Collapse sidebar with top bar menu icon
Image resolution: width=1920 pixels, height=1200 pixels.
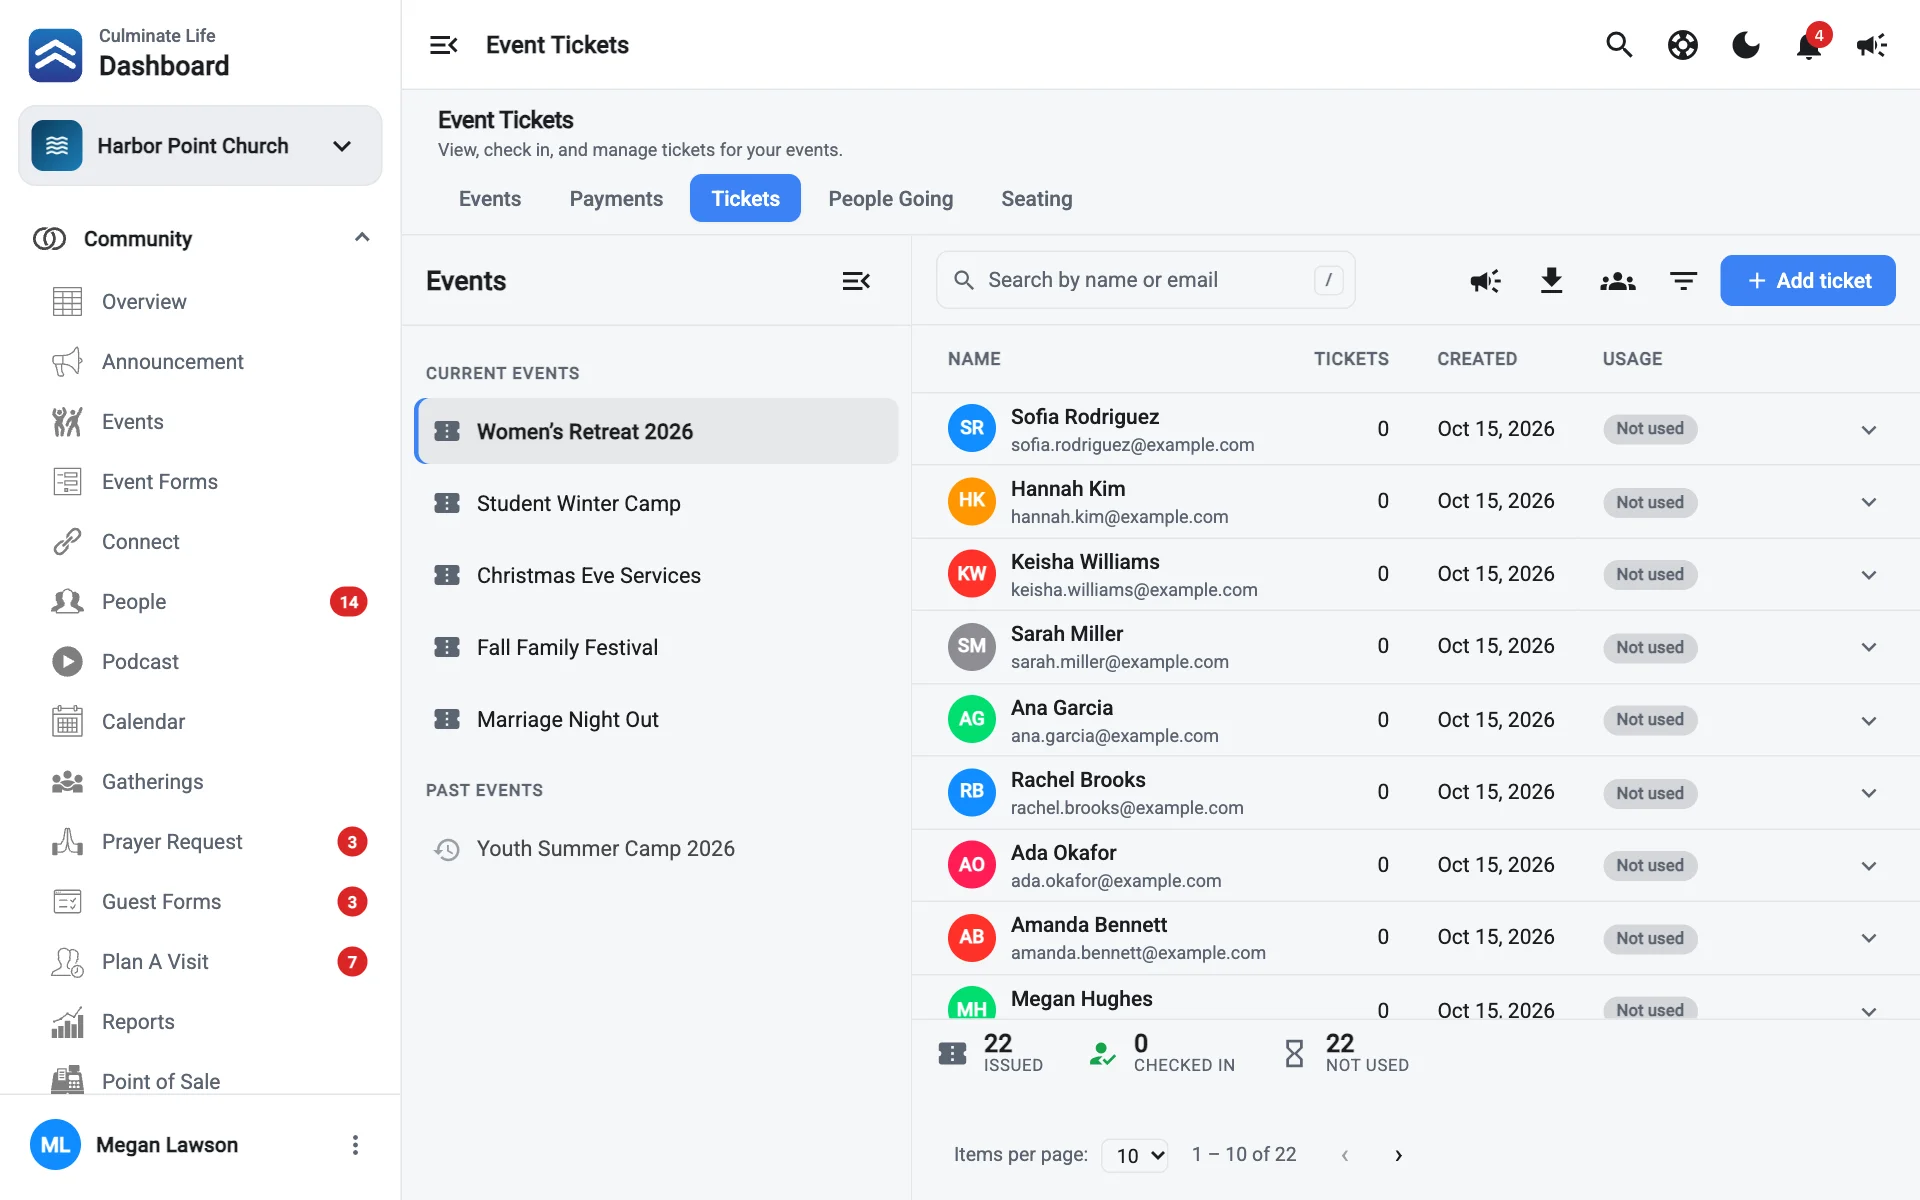pos(443,45)
